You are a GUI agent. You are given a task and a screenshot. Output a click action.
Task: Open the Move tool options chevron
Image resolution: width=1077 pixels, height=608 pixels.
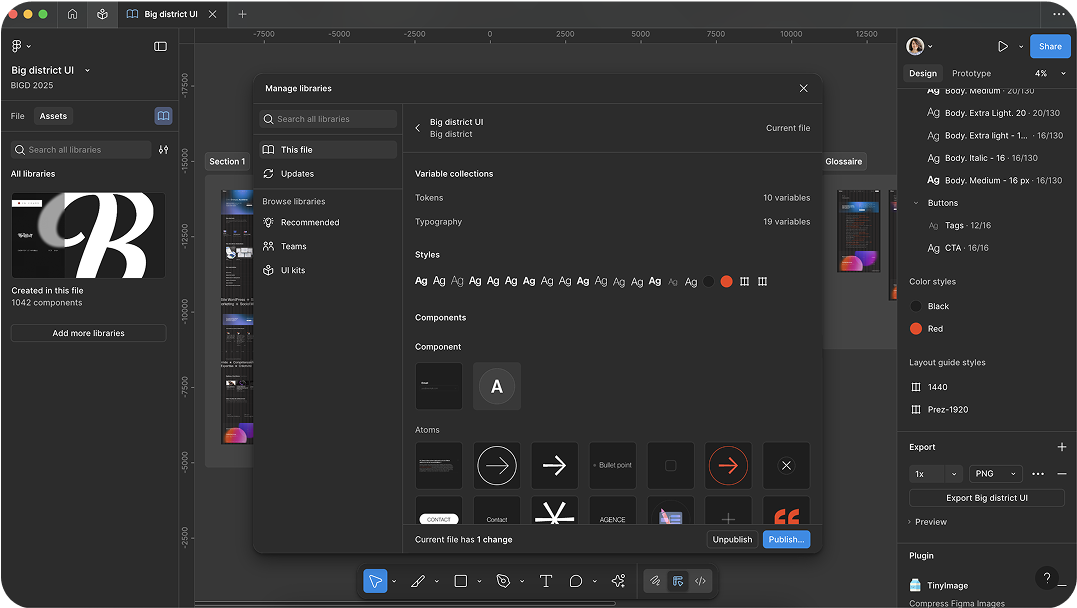394,581
